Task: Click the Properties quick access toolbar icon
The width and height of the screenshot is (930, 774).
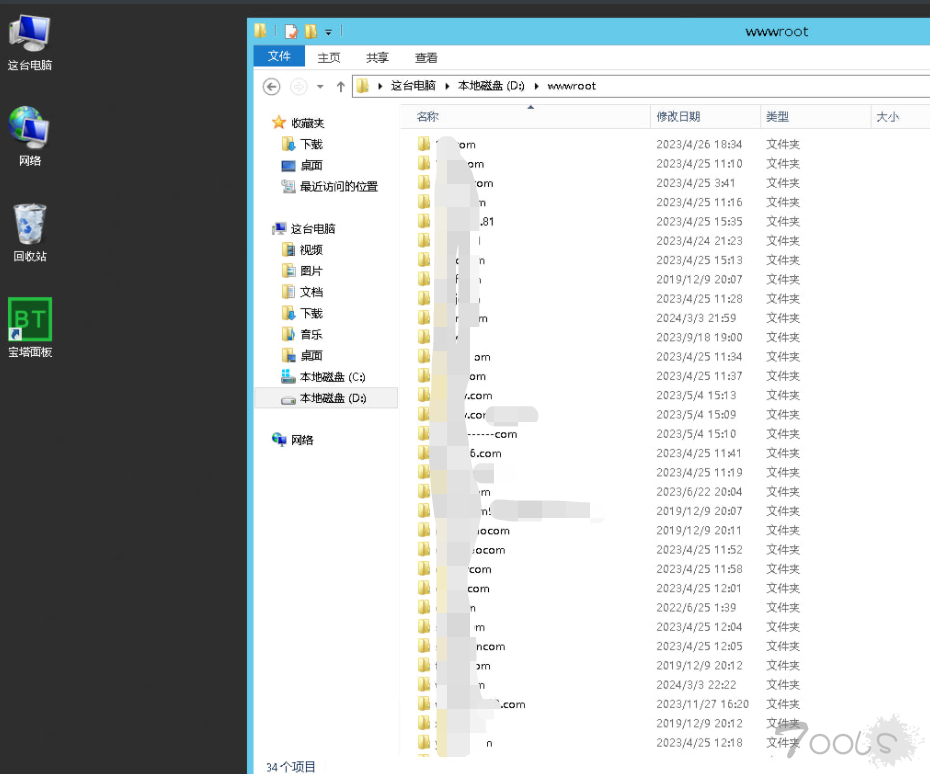Action: (291, 31)
